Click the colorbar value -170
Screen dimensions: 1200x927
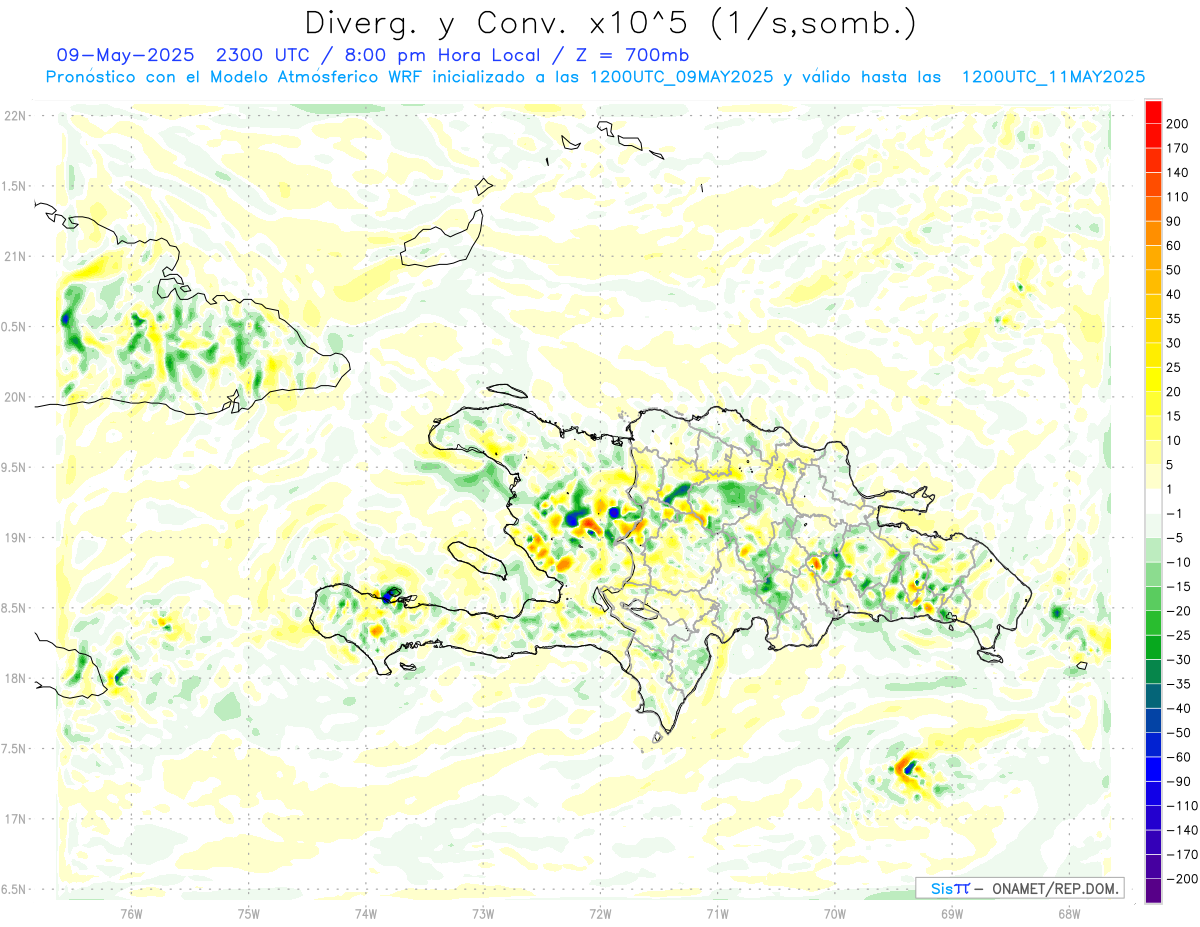1182,854
